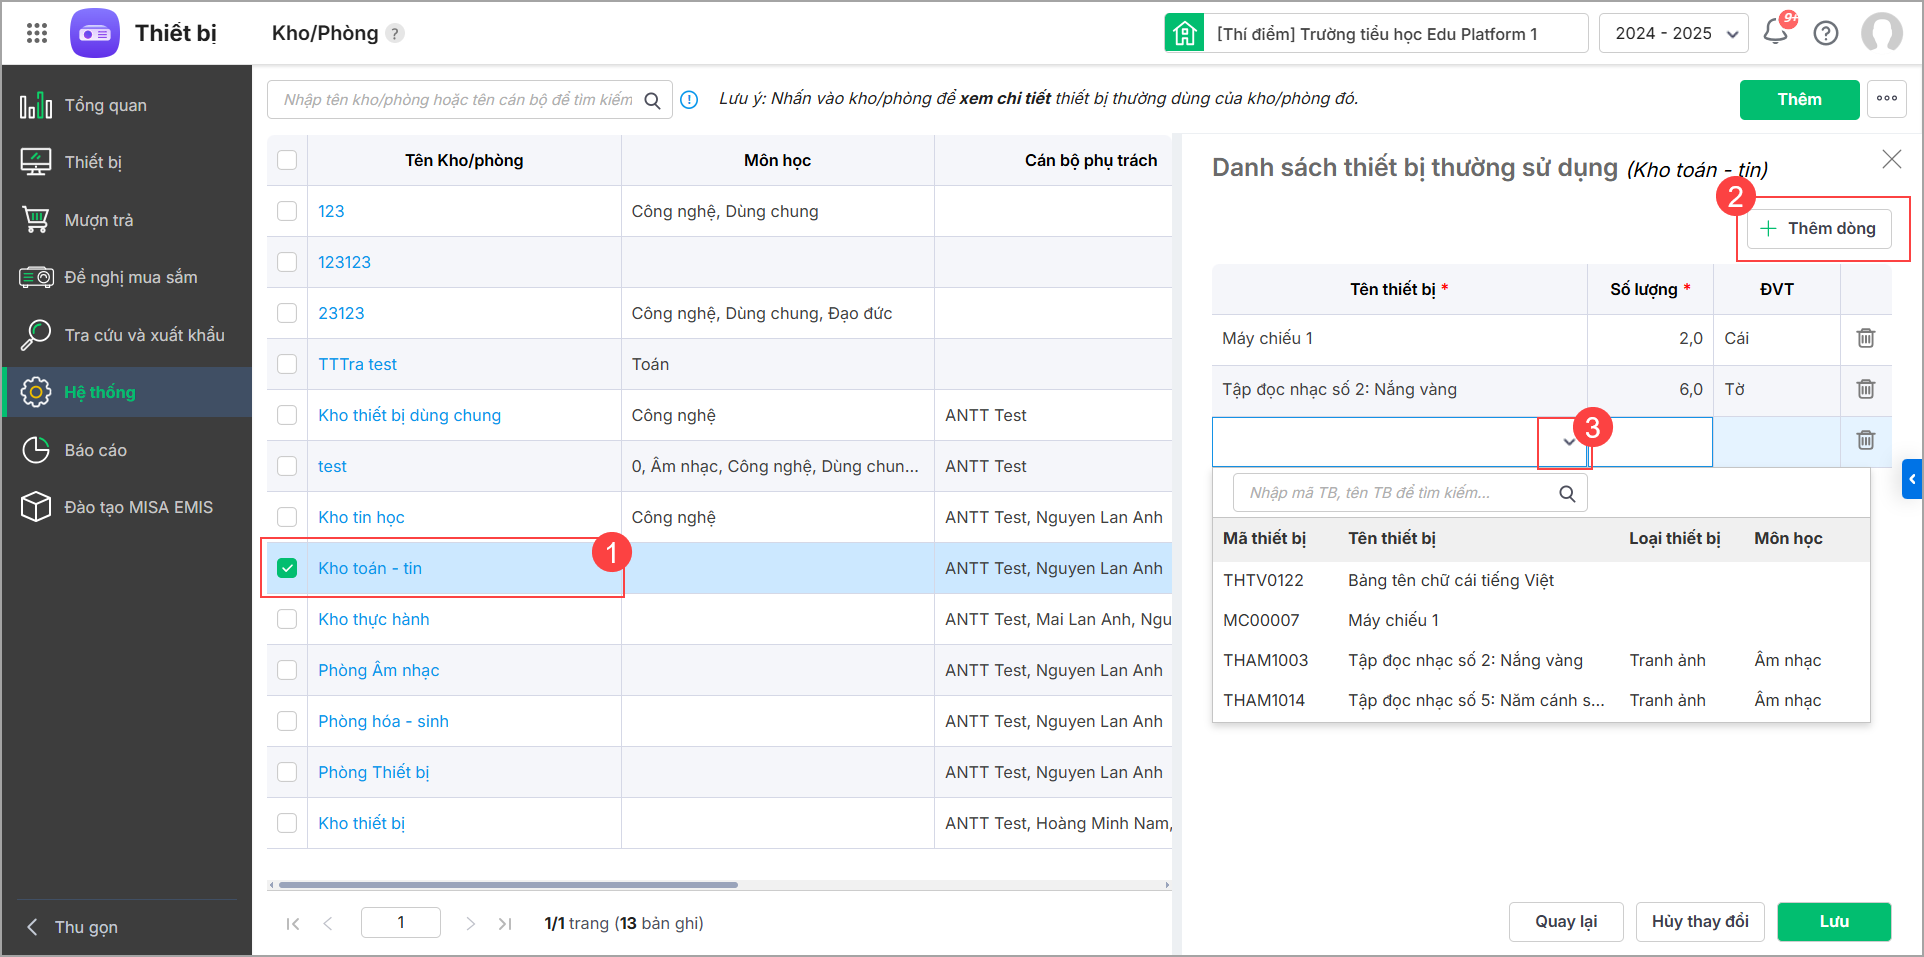The width and height of the screenshot is (1924, 957).
Task: Select Bảng tên chữ cái tiếng Việt device
Action: [x=1450, y=580]
